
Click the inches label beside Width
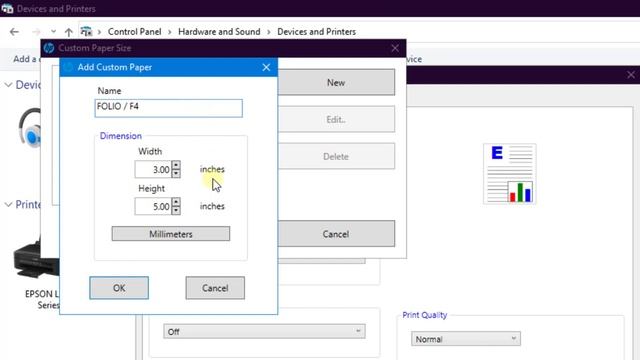pyautogui.click(x=212, y=169)
